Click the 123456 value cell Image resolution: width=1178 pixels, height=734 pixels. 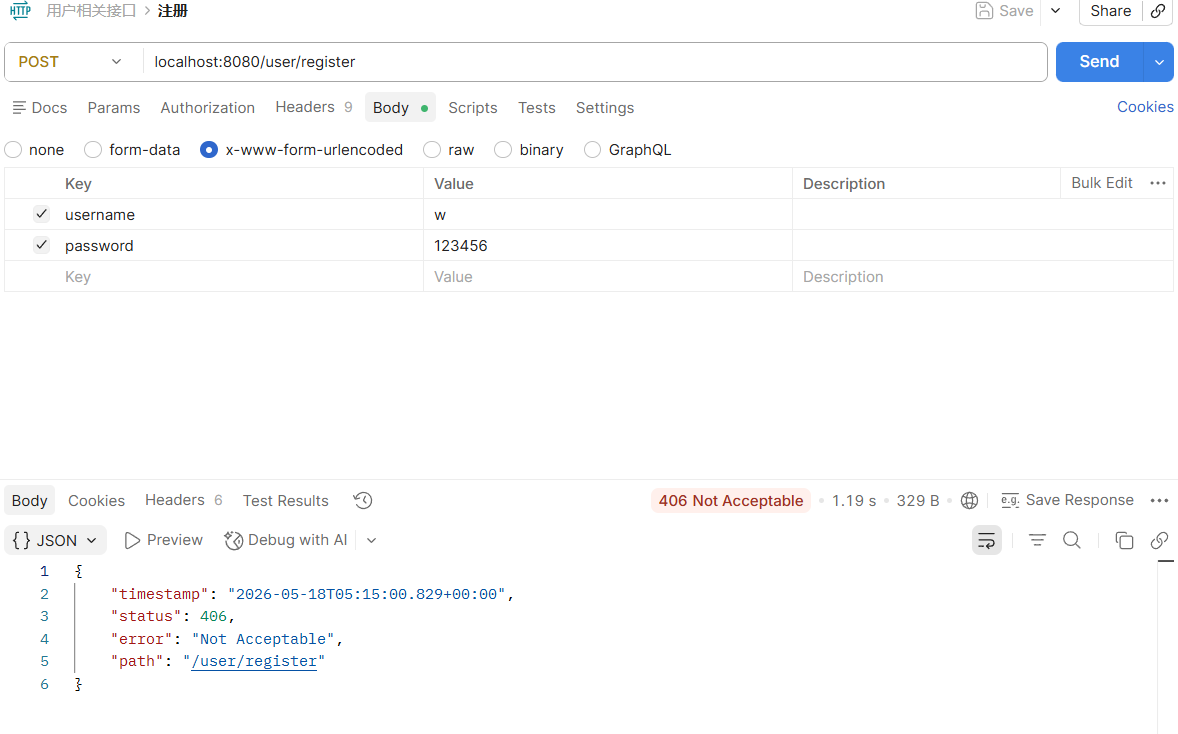pyautogui.click(x=608, y=245)
